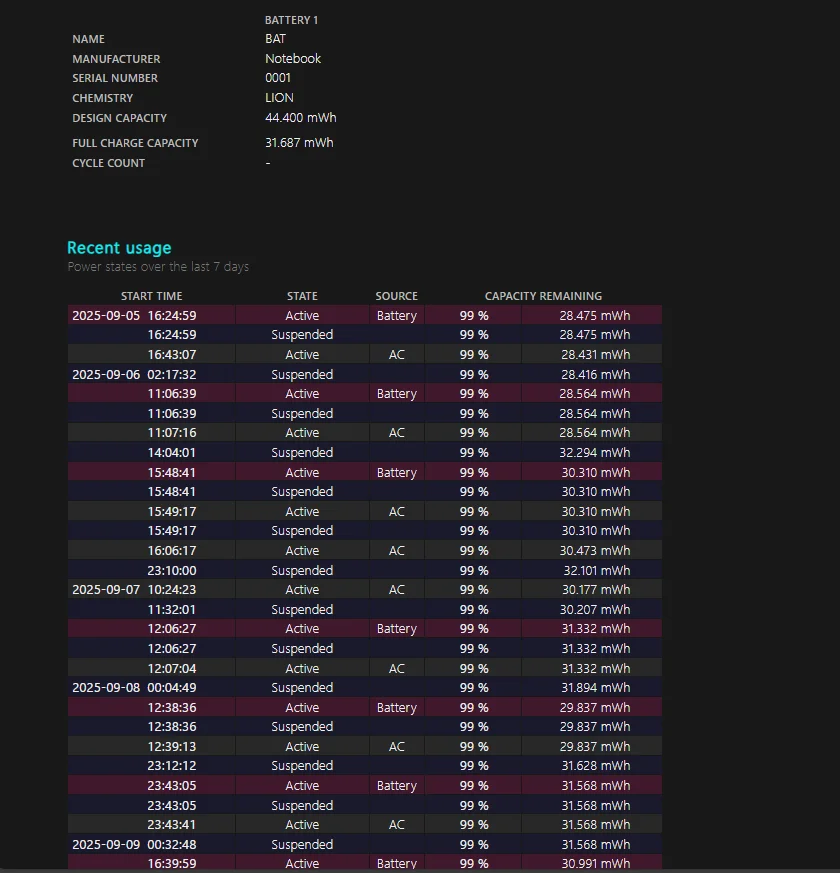Click the Power states over last 7 days subtitle
Viewport: 840px width, 873px height.
(158, 267)
